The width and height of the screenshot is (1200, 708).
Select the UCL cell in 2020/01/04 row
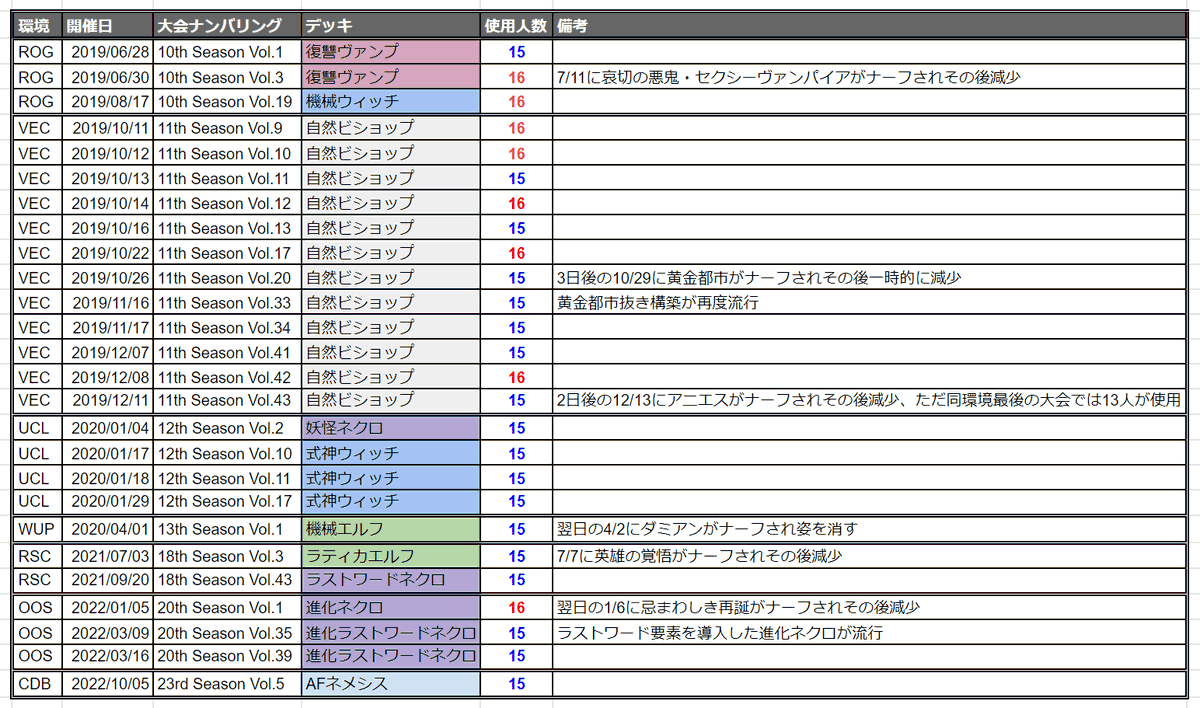39,428
